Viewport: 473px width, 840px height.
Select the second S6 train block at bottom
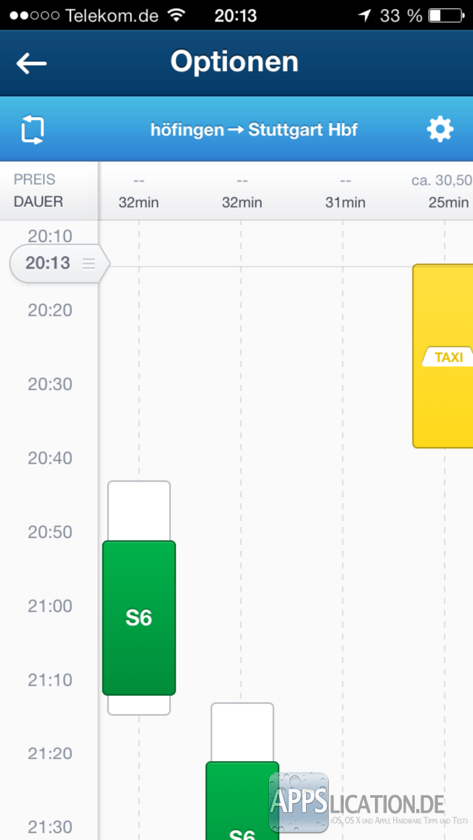pyautogui.click(x=242, y=800)
